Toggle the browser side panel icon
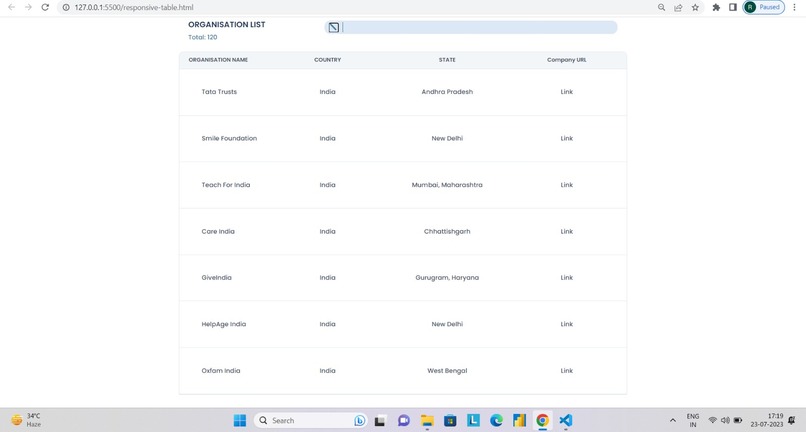806x432 pixels. (733, 7)
